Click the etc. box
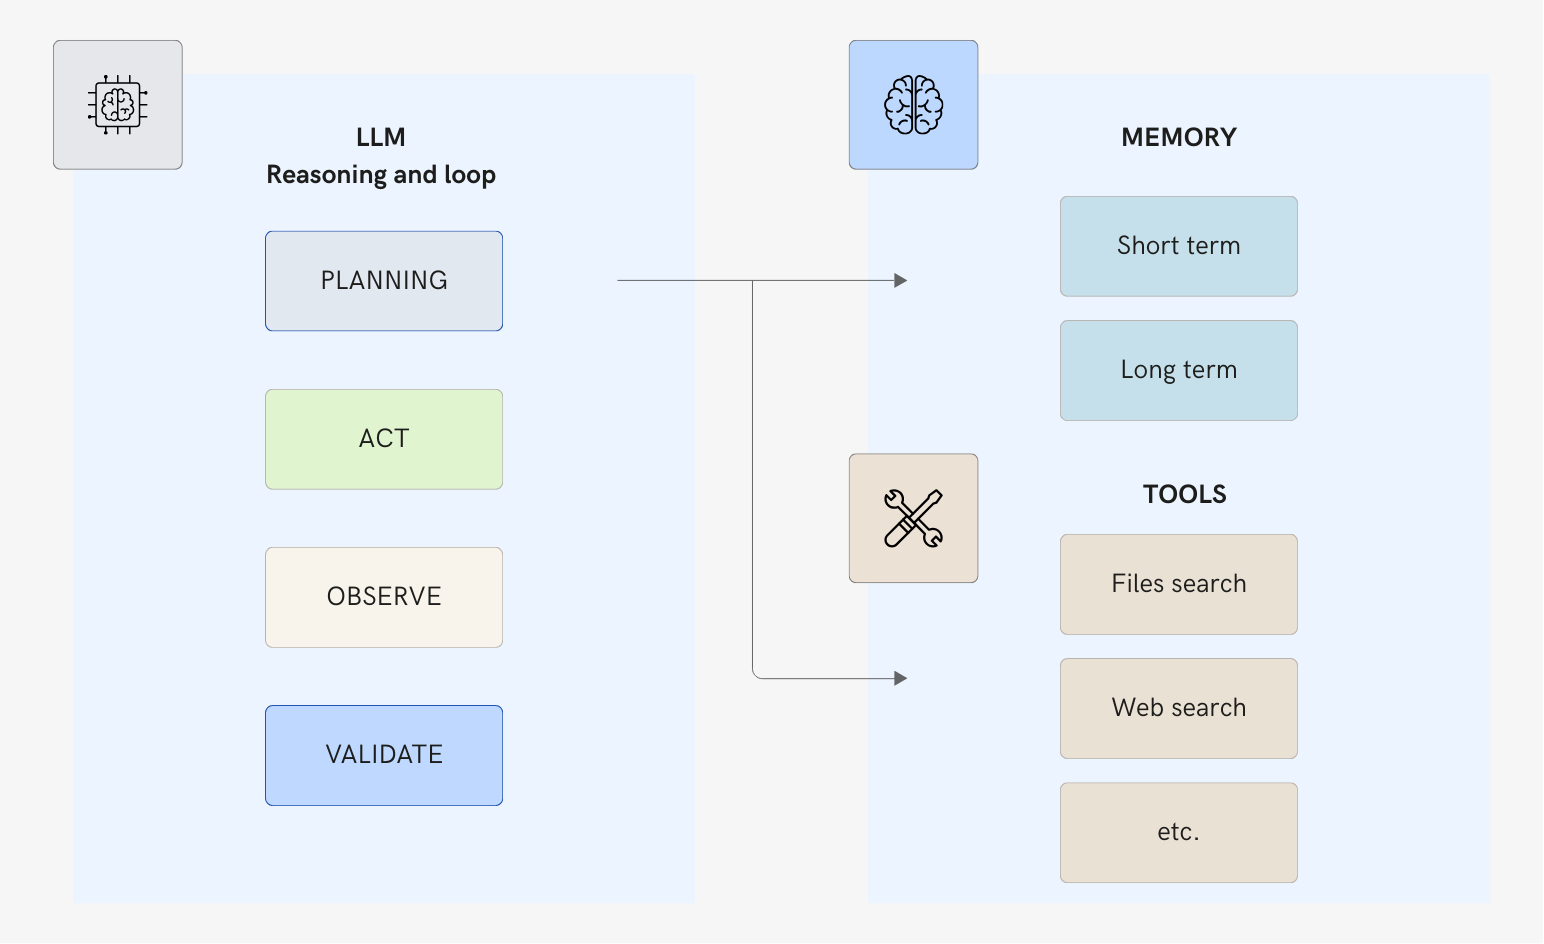This screenshot has width=1544, height=944. click(1178, 832)
